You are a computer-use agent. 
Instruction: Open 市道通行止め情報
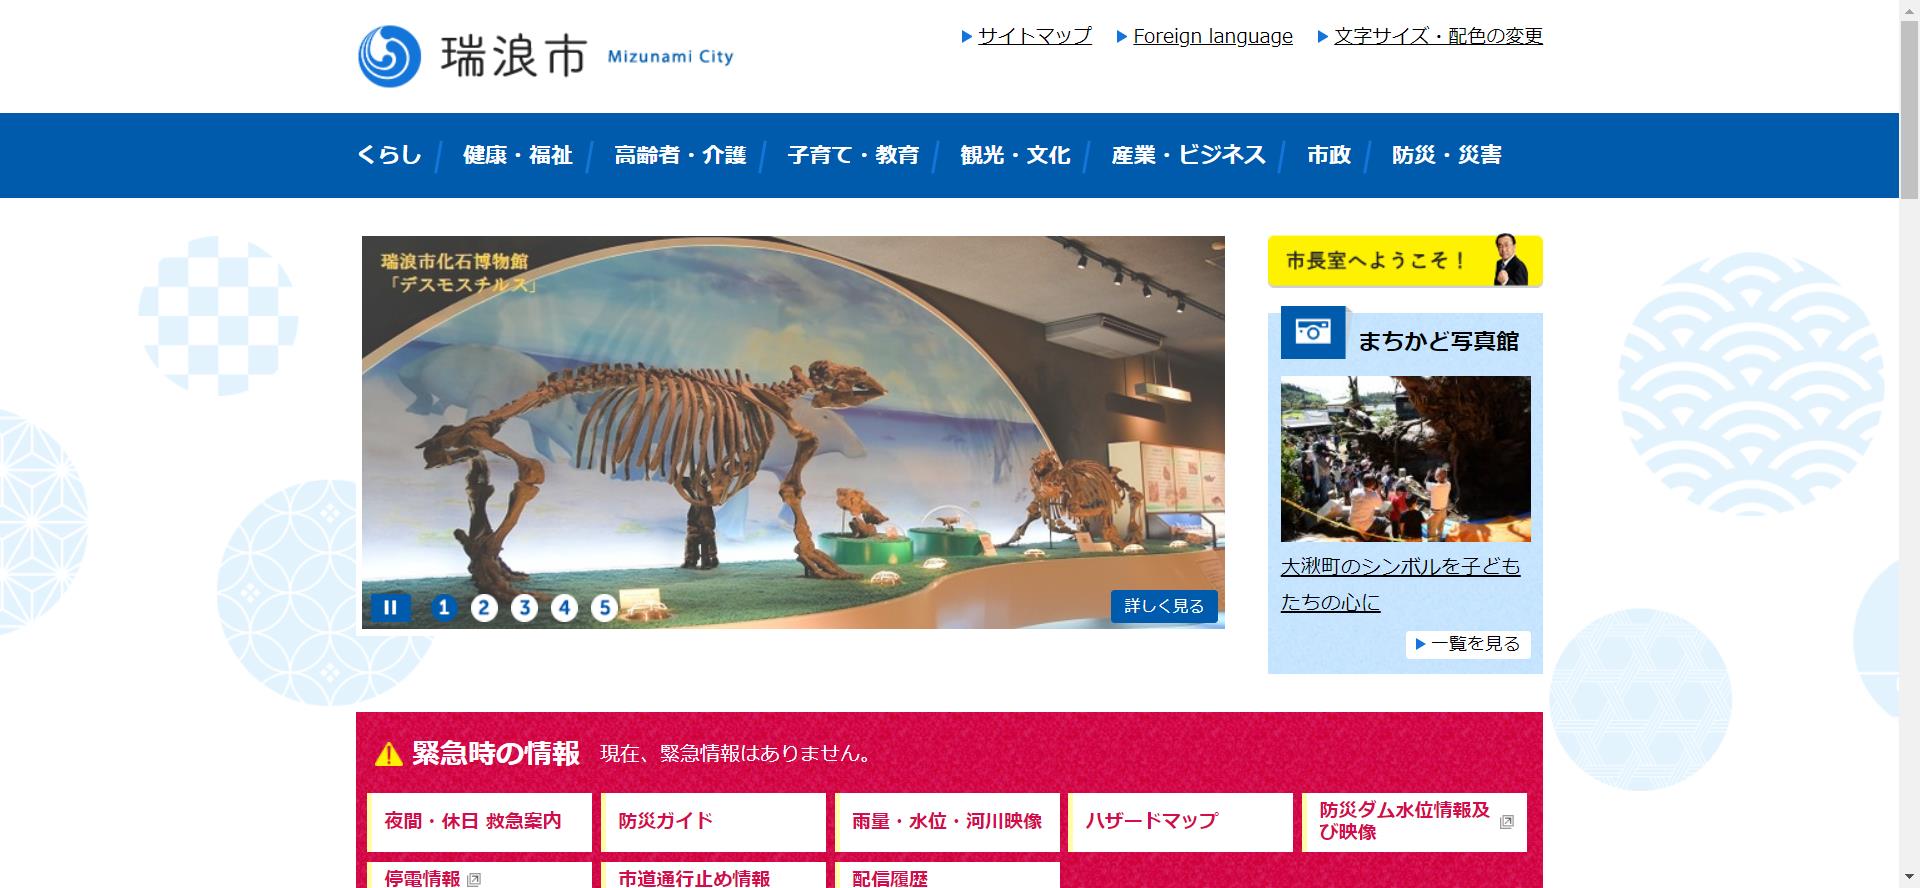click(713, 875)
